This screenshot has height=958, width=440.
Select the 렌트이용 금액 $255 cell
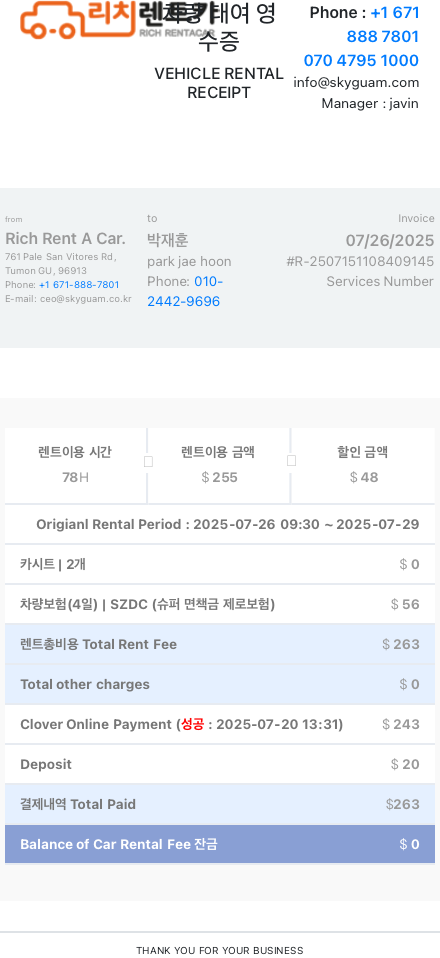219,466
